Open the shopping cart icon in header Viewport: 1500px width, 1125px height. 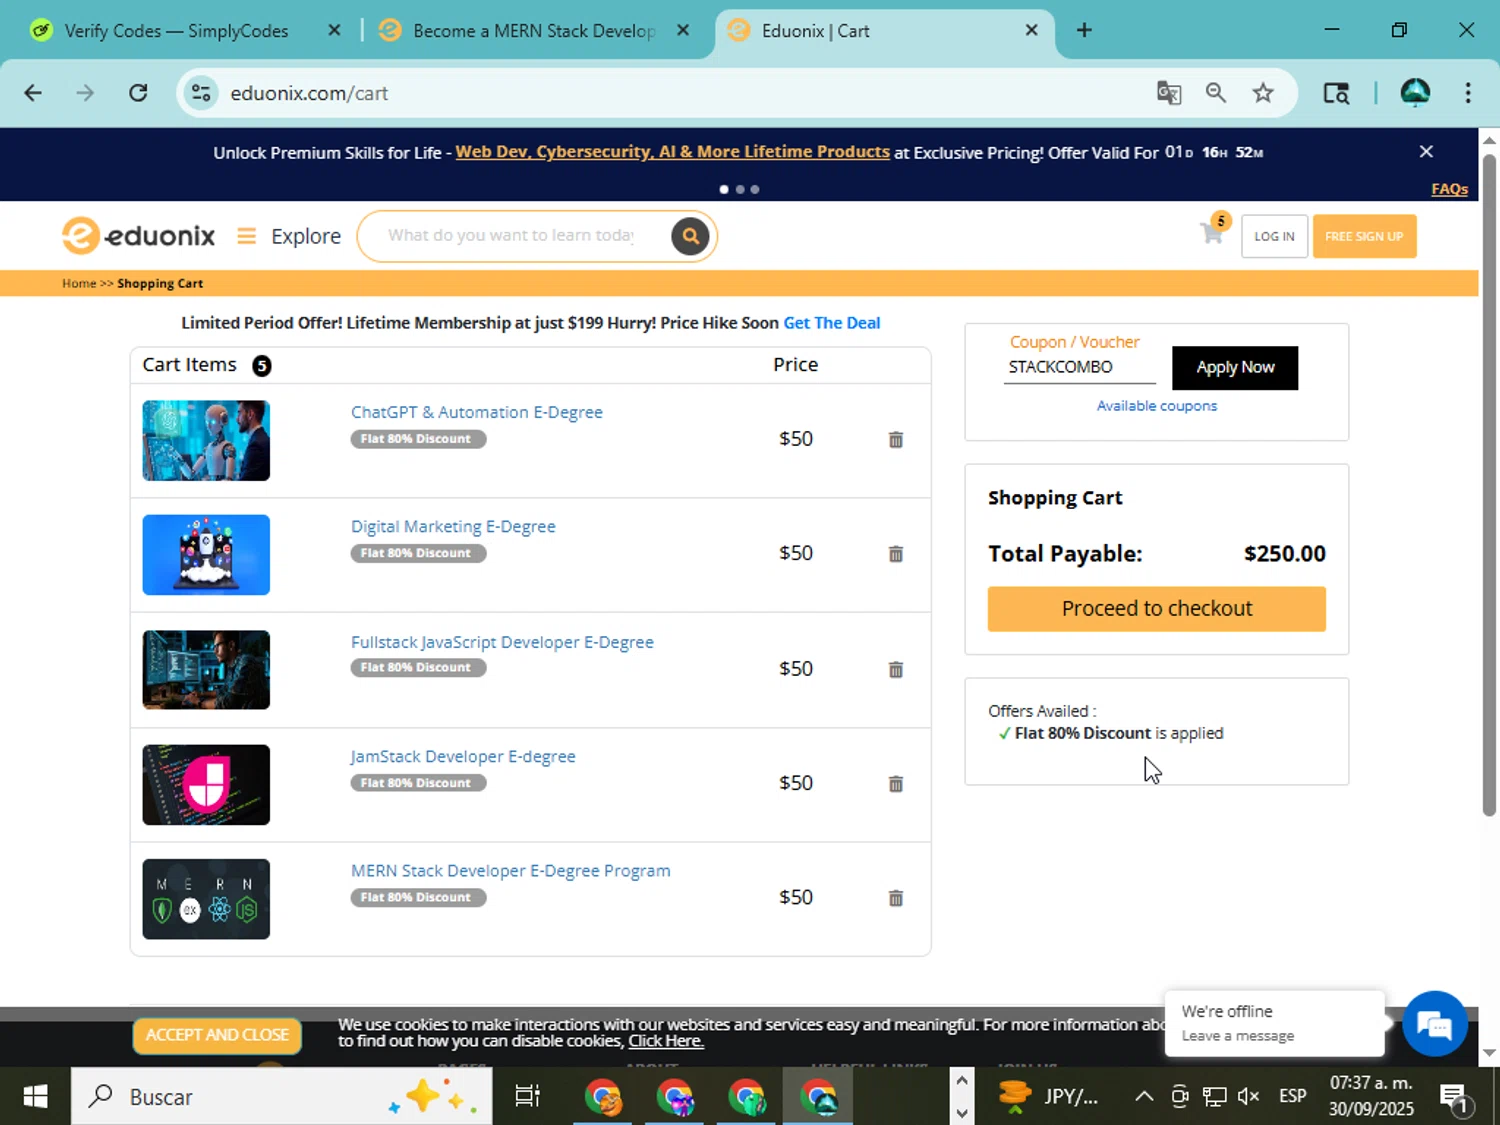pos(1212,233)
